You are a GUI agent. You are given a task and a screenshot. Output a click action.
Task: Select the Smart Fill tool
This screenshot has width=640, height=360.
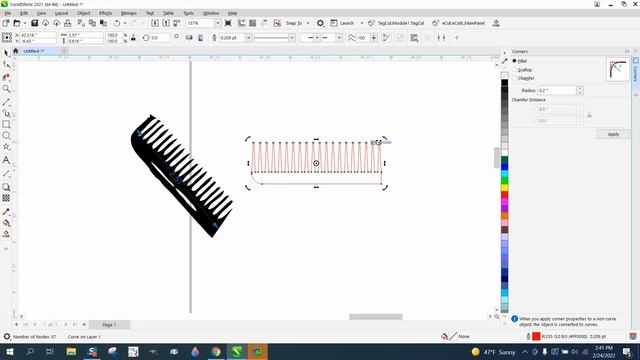[6, 234]
